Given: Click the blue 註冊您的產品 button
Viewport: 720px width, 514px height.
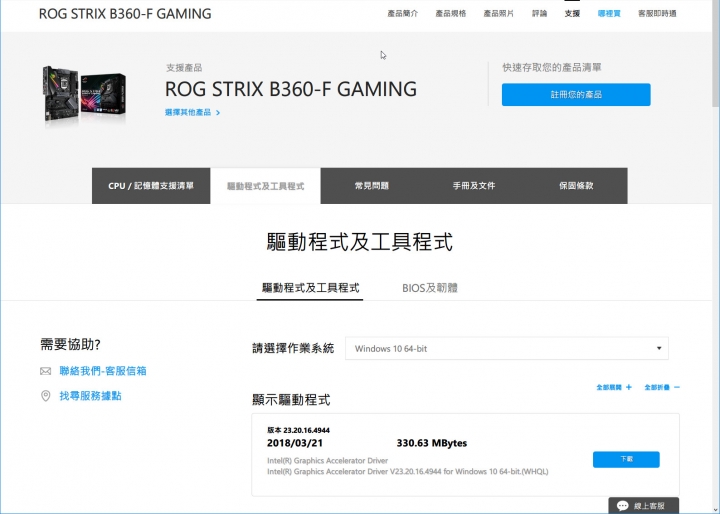Looking at the screenshot, I should [576, 95].
